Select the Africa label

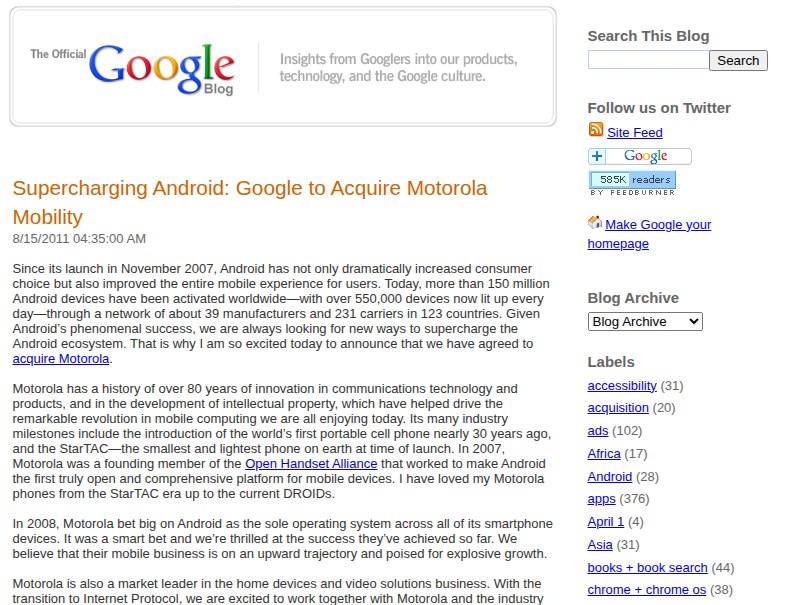point(604,453)
